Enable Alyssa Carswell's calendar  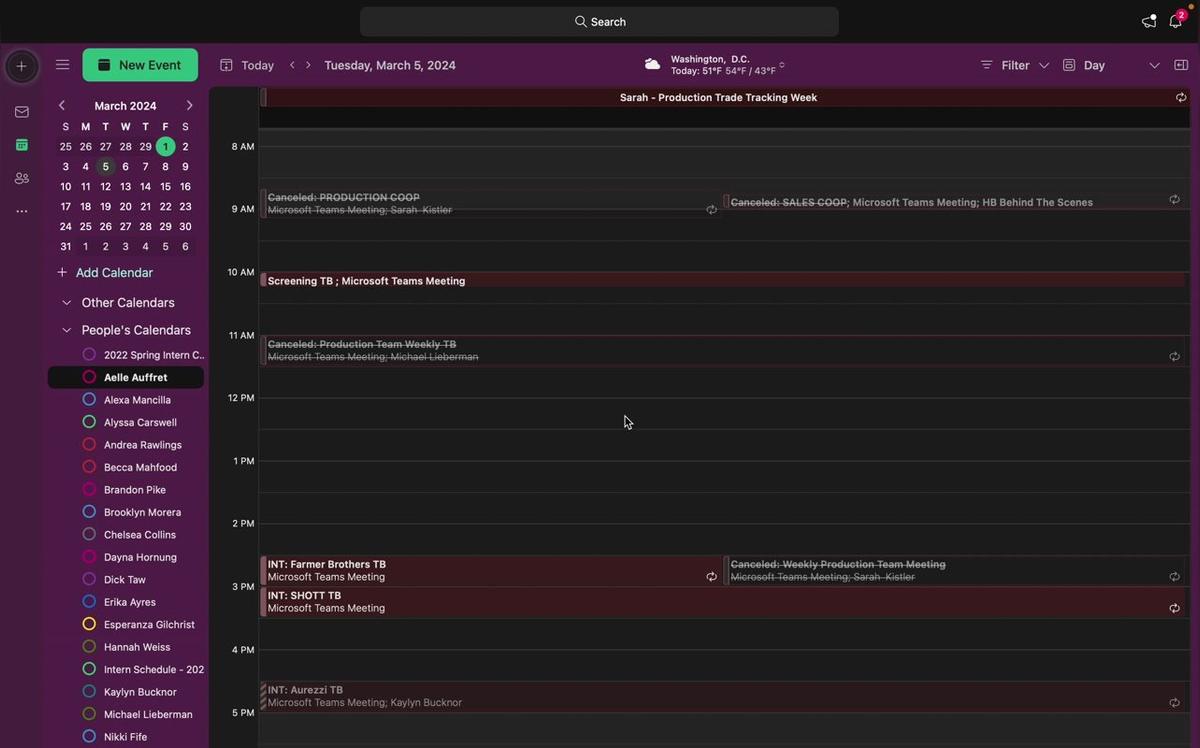89,422
